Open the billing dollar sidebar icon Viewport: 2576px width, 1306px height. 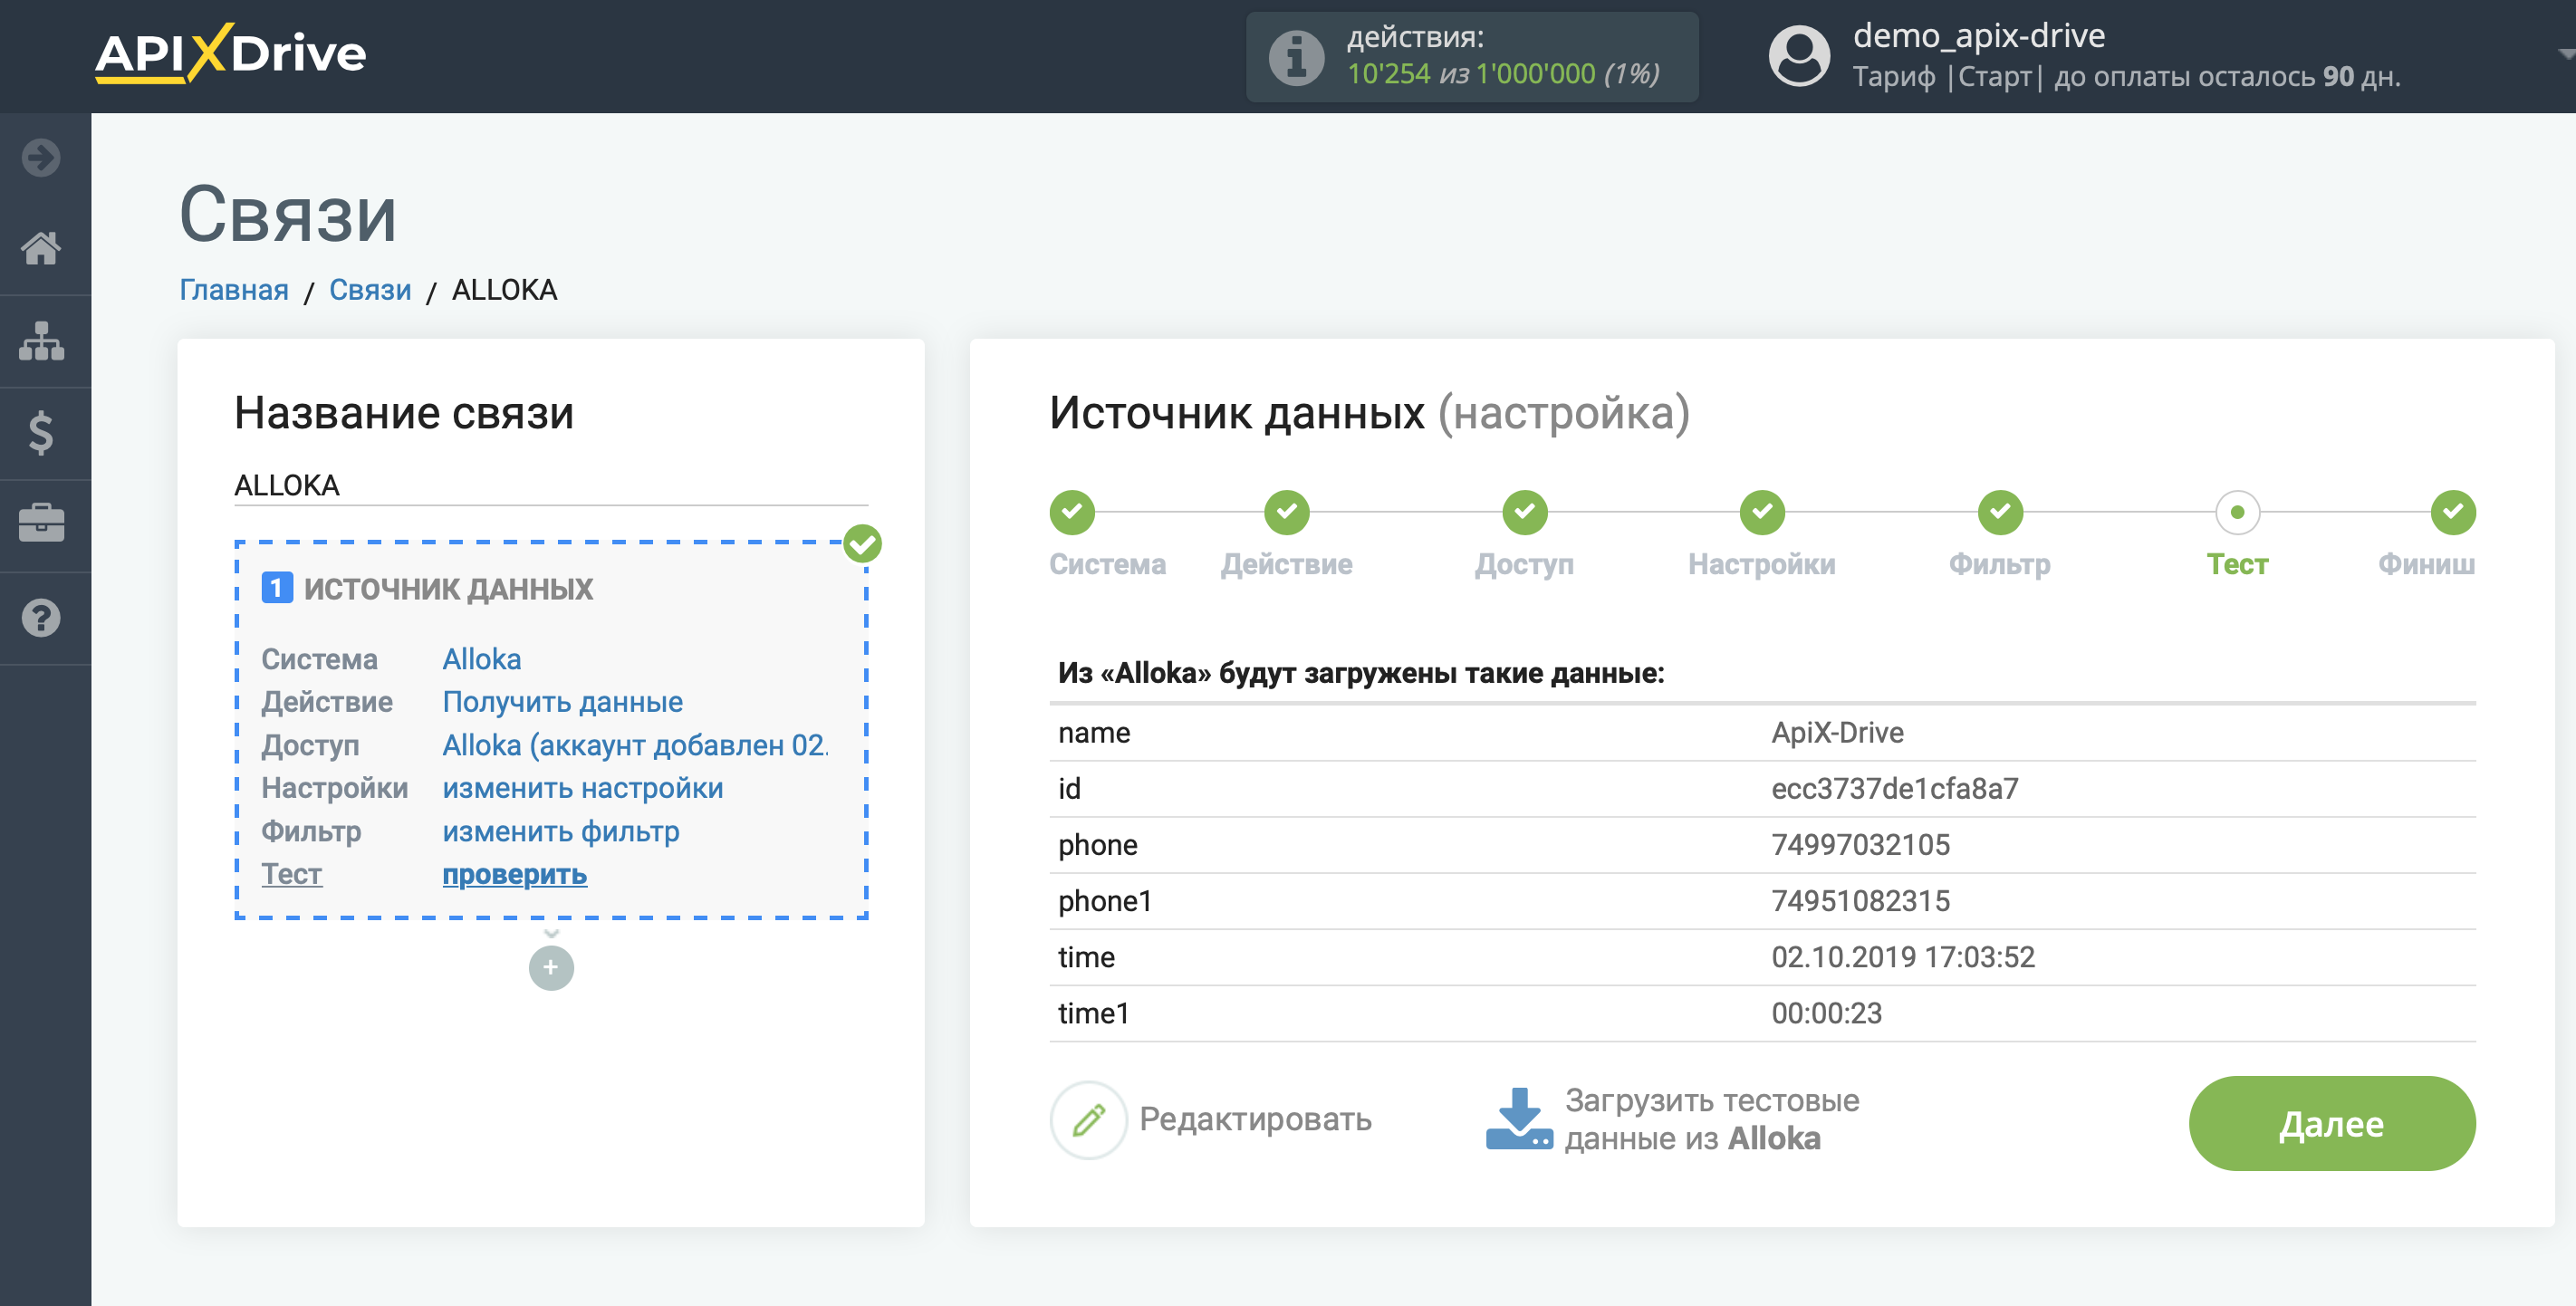41,433
